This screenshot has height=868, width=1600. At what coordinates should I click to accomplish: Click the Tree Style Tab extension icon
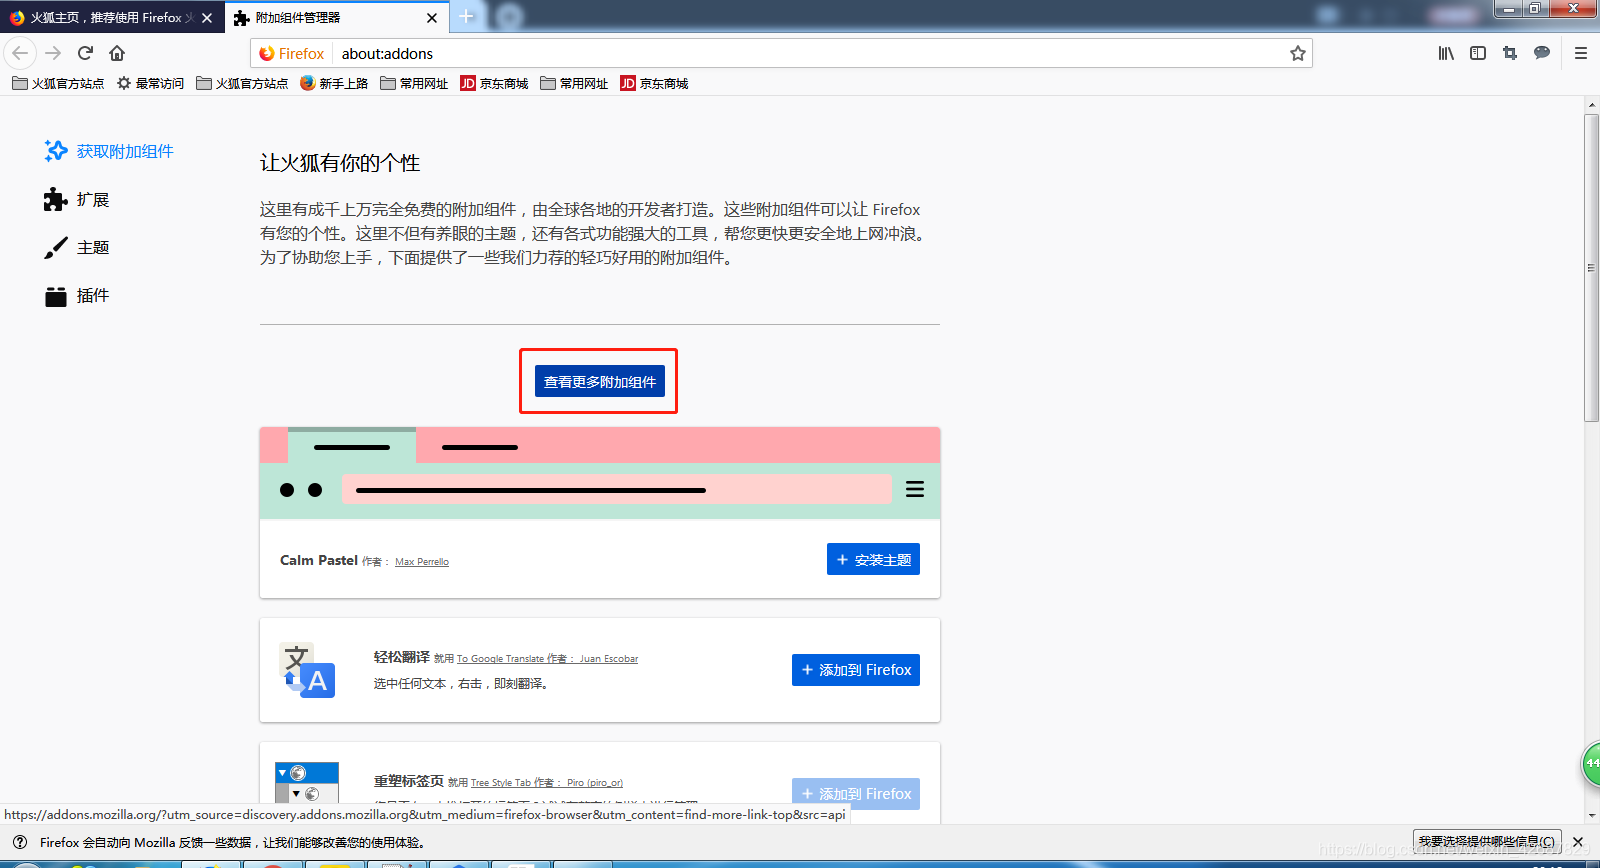tap(307, 783)
